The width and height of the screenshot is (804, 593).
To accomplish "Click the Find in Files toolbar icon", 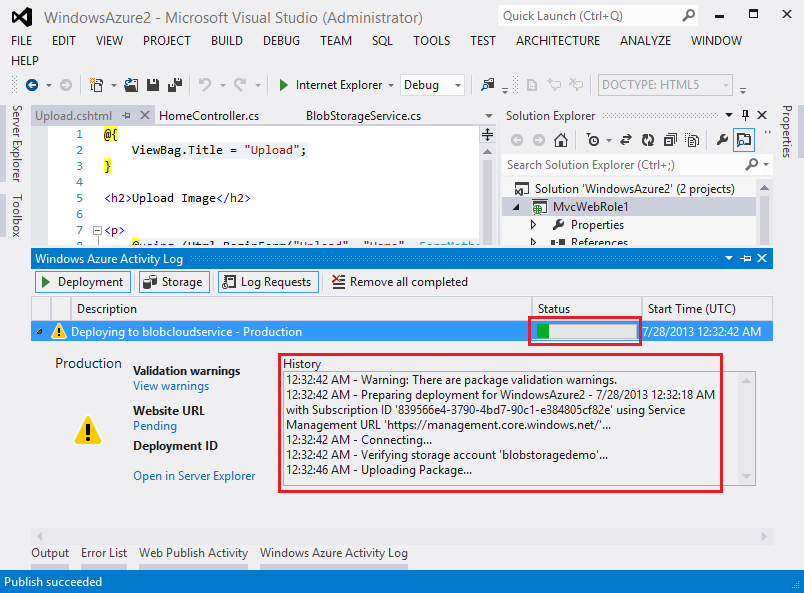I will [x=487, y=85].
